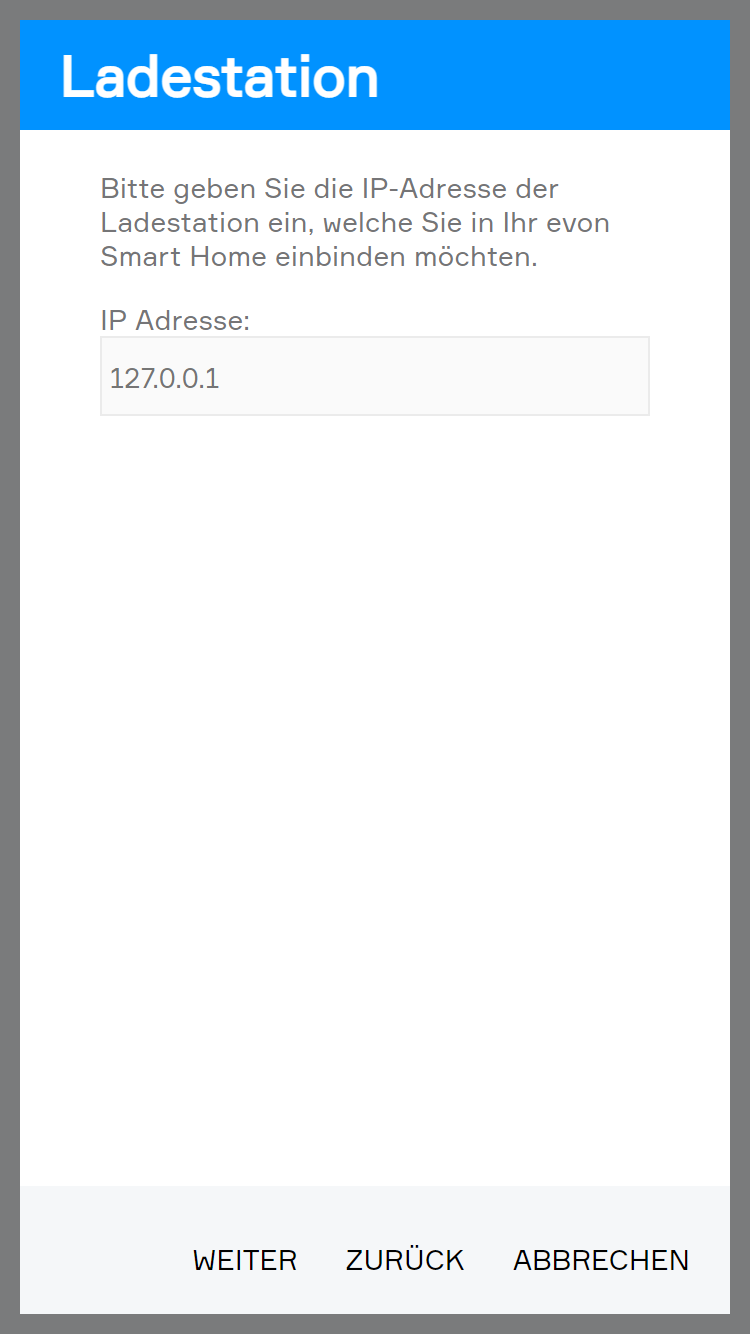This screenshot has width=750, height=1334.
Task: Click the gray footer bar left of WEITER
Action: tap(100, 1250)
